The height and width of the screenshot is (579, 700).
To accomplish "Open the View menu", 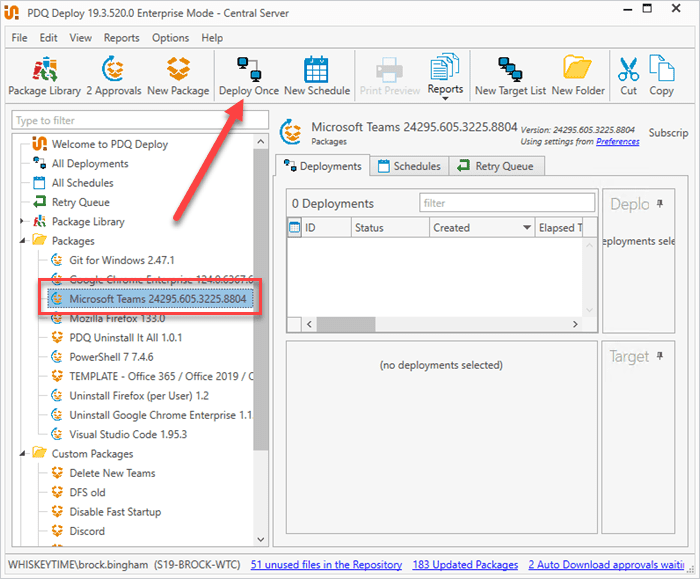I will tap(80, 38).
